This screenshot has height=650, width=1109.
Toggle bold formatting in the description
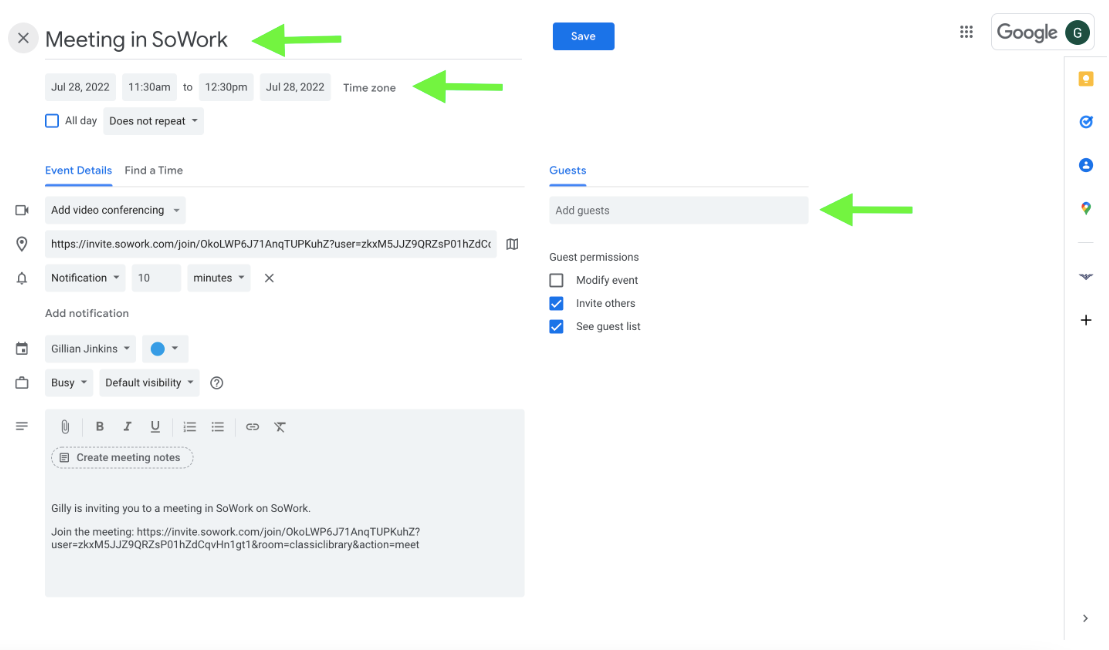coord(100,426)
